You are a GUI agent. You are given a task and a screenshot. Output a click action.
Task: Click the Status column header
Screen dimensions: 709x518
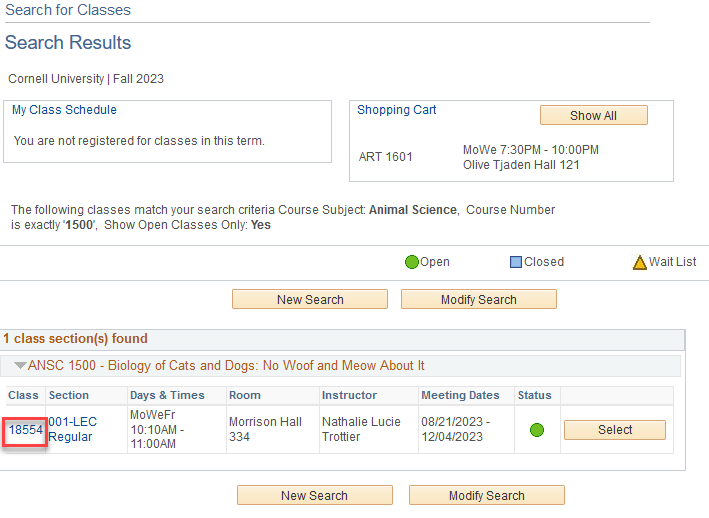click(x=534, y=396)
